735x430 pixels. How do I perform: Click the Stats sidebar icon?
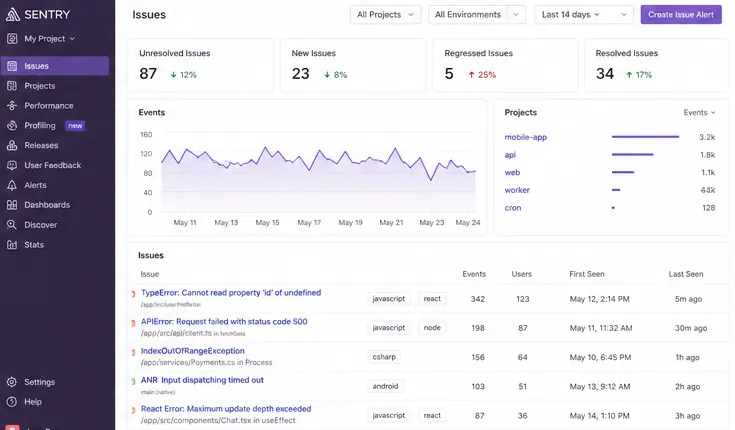point(12,245)
